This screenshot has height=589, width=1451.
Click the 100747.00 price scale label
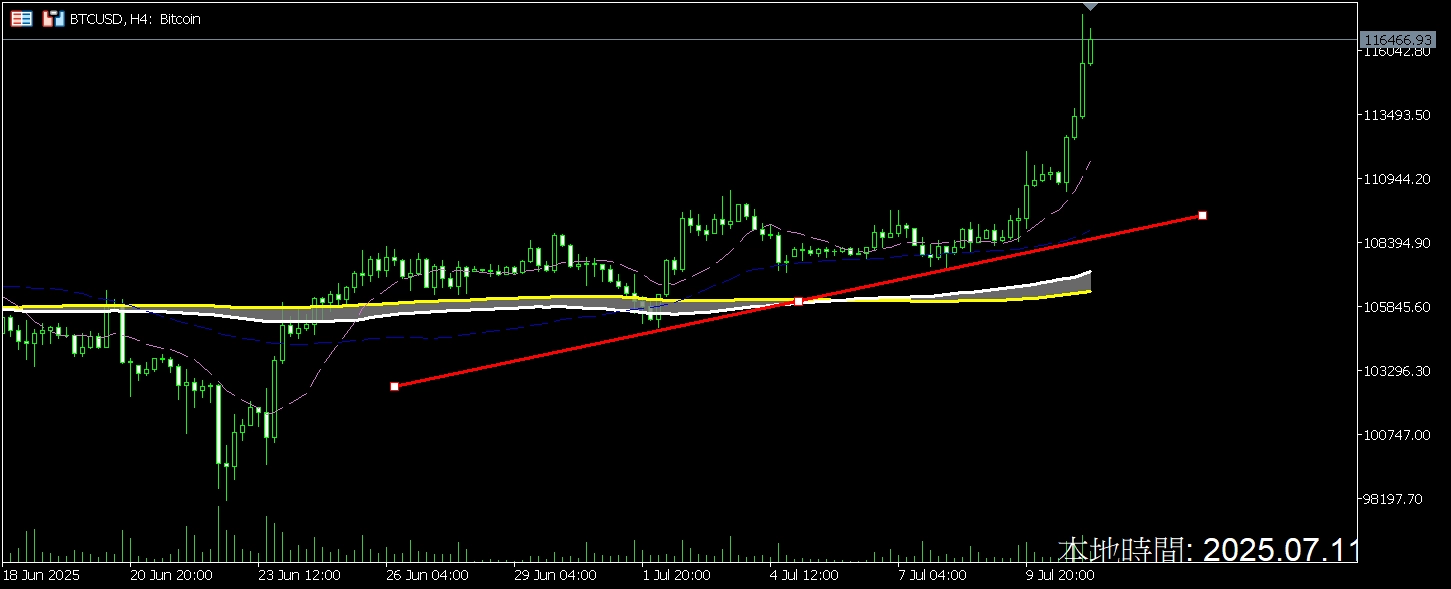coord(1397,436)
